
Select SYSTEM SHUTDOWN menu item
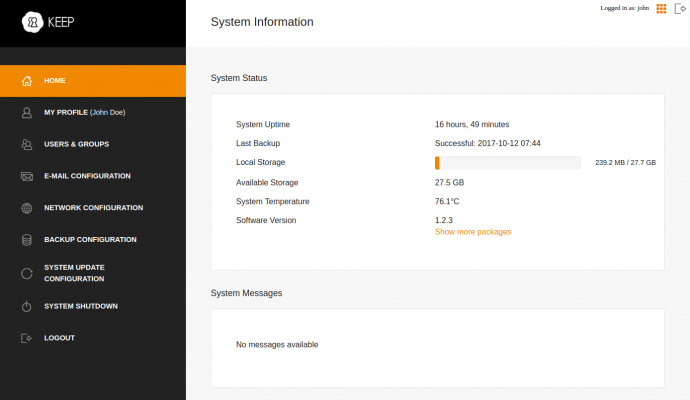[x=93, y=306]
